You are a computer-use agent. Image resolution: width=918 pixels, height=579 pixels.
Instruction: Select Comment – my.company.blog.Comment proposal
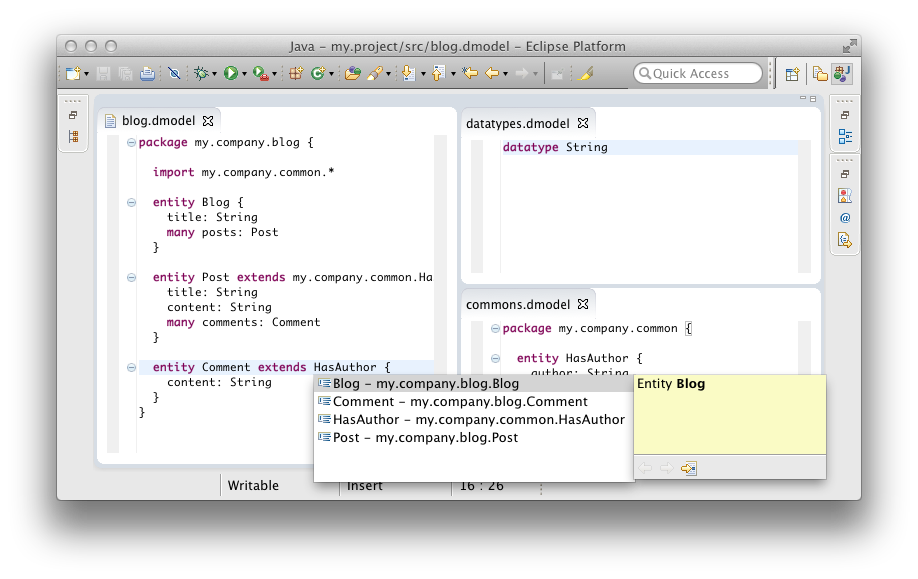474,402
